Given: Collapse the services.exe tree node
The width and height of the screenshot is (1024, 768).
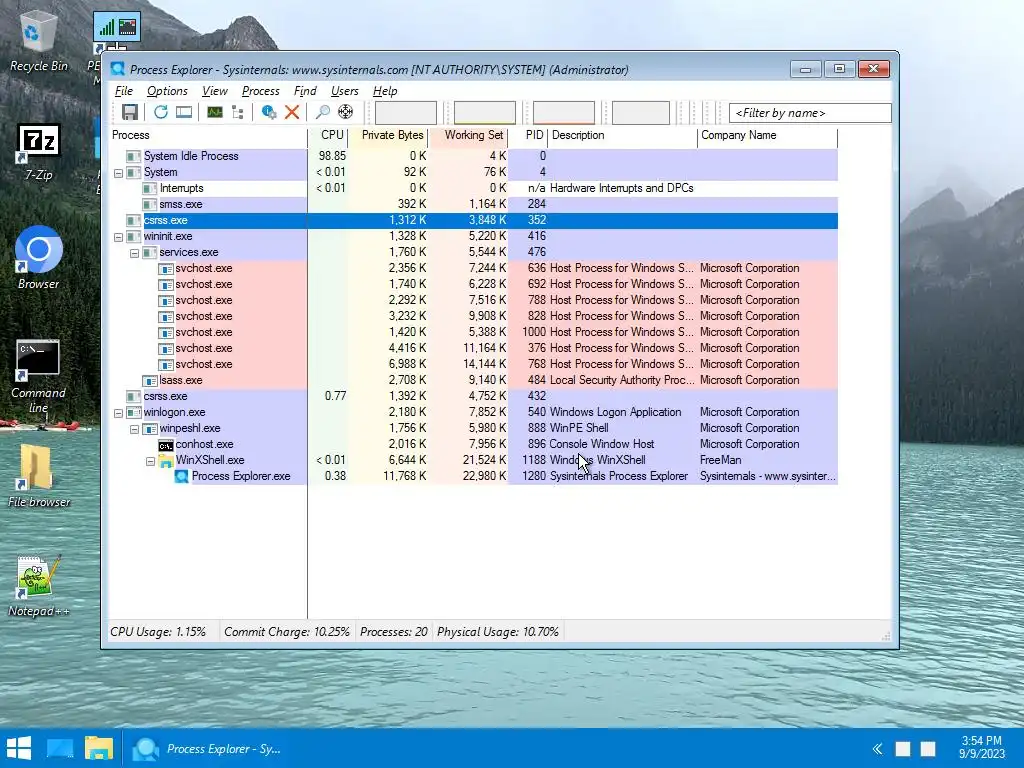Looking at the screenshot, I should coord(134,253).
